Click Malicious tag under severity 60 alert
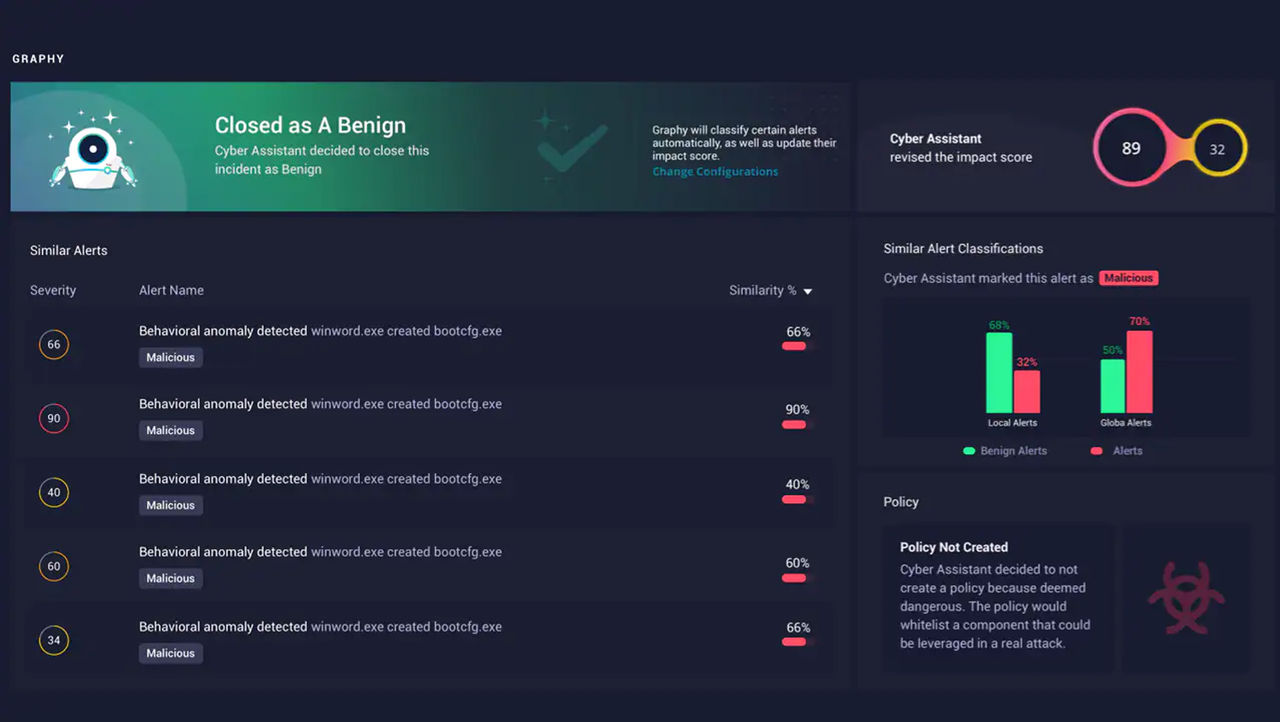 click(x=171, y=578)
